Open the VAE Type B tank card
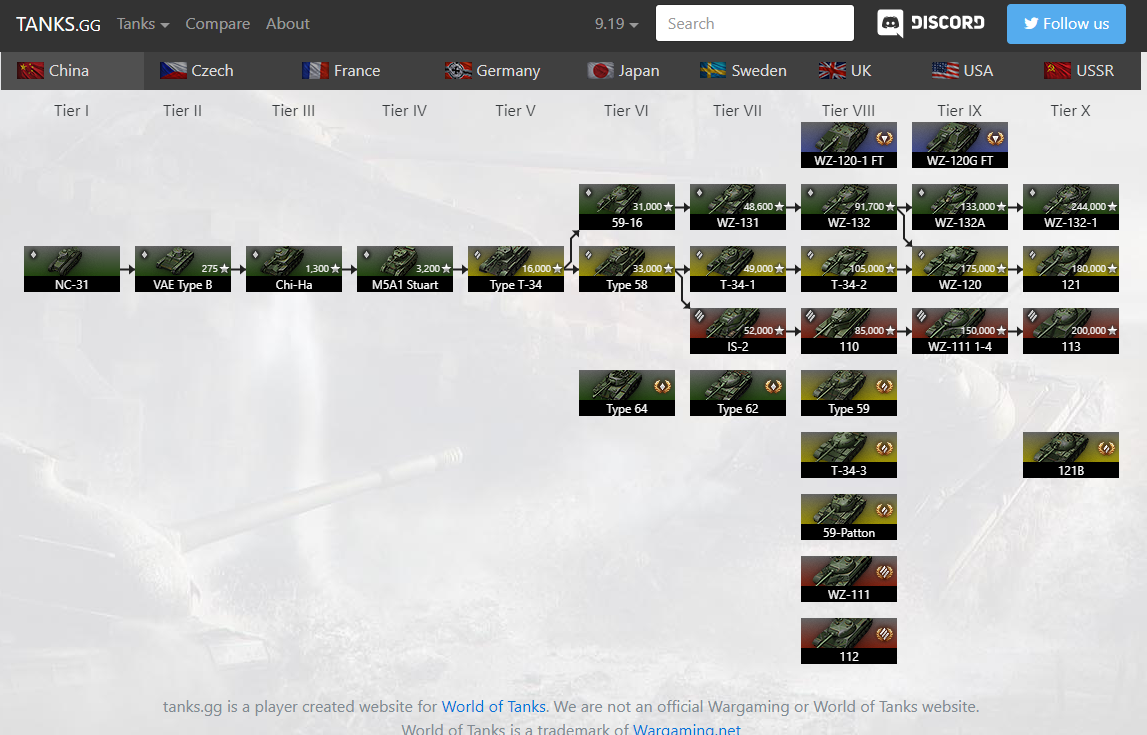1147x735 pixels. pyautogui.click(x=183, y=269)
